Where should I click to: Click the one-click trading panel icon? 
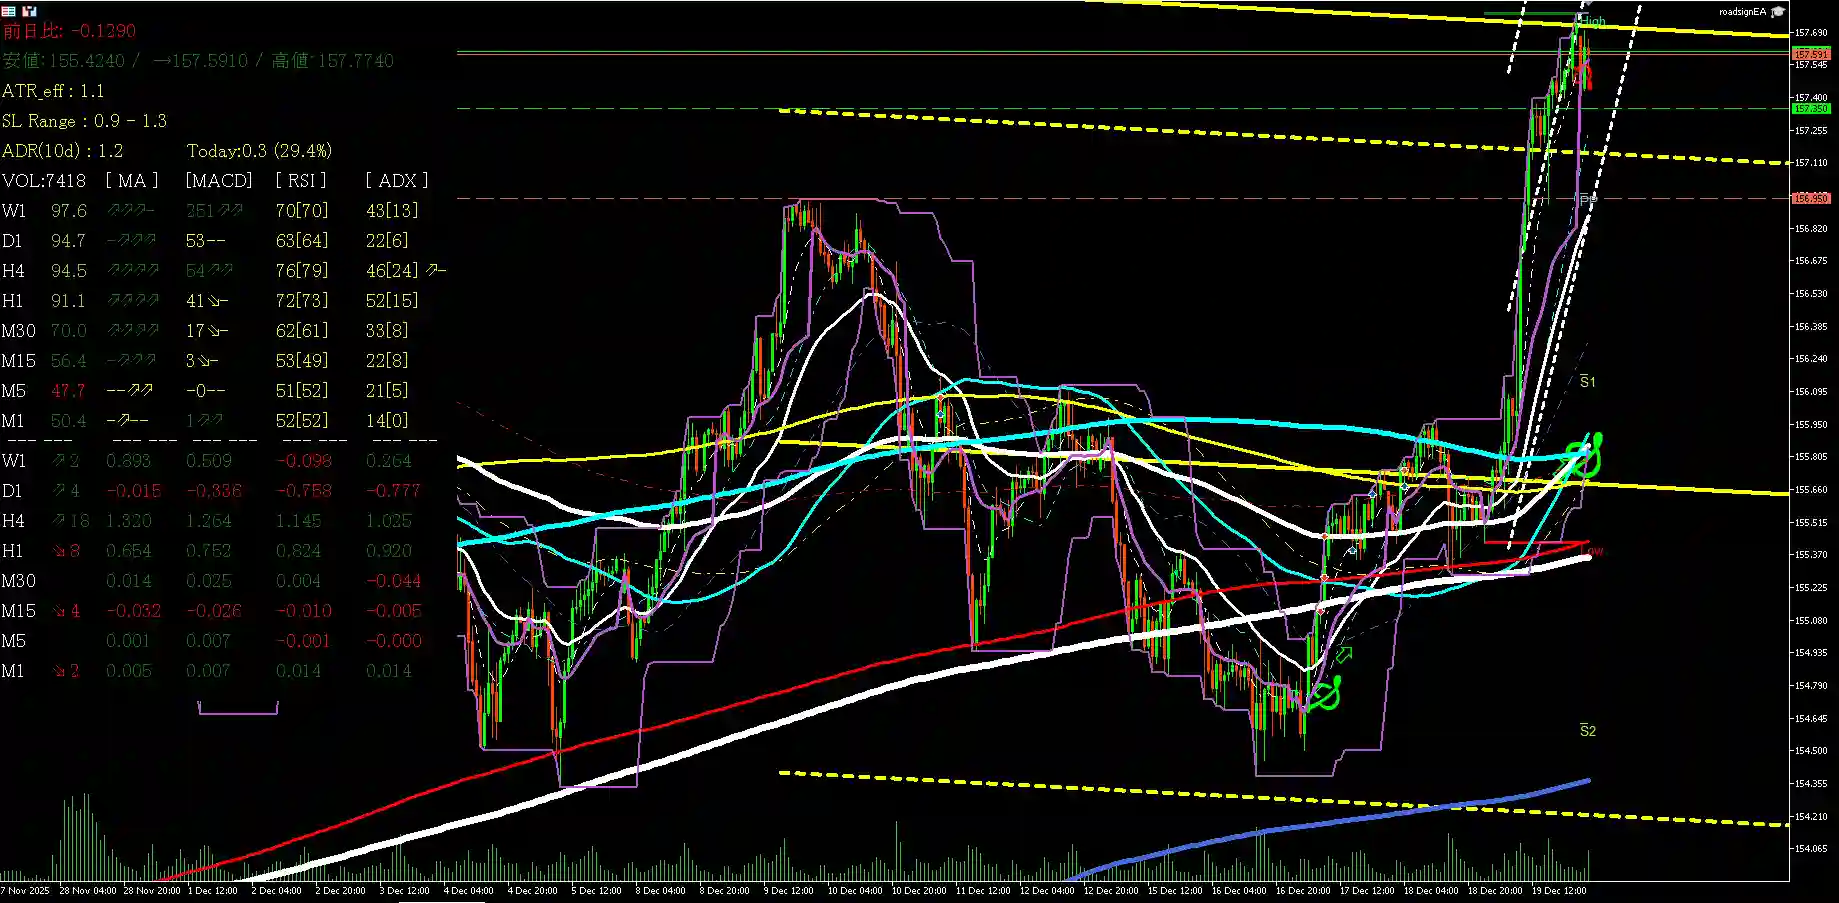9,11
